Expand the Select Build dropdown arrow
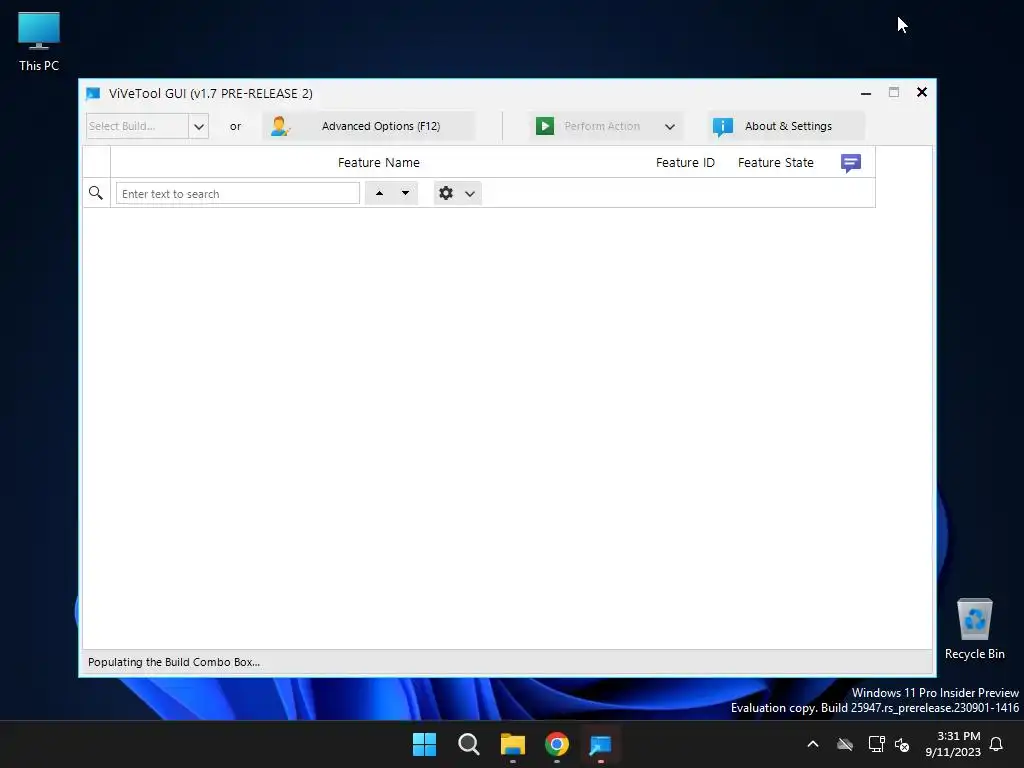This screenshot has width=1024, height=768. 199,127
